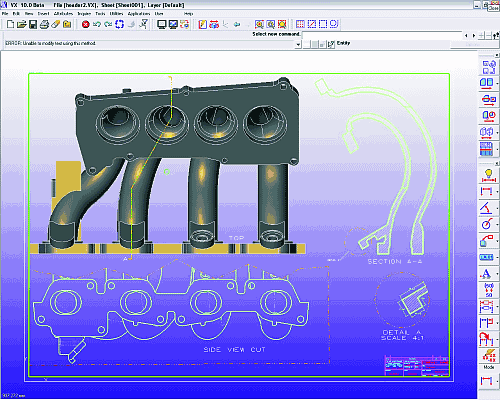Open the Utilities menu

point(116,14)
